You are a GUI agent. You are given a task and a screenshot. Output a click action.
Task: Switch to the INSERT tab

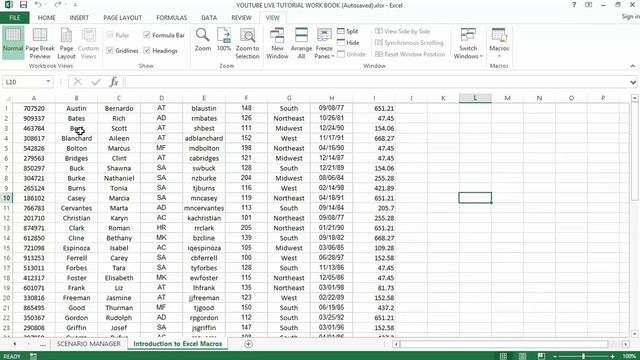(x=79, y=18)
